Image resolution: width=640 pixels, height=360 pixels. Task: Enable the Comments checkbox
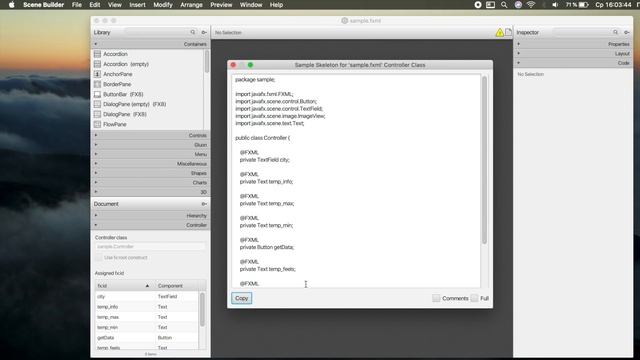436,298
